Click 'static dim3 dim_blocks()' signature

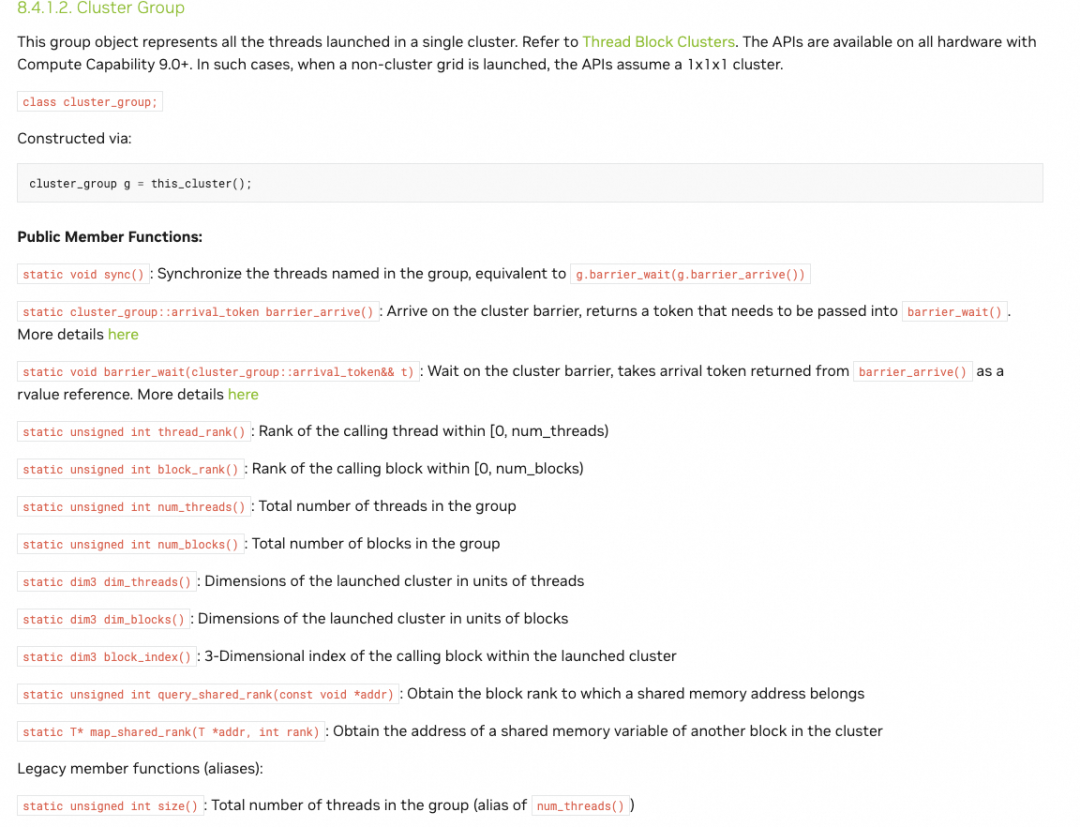[x=103, y=619]
